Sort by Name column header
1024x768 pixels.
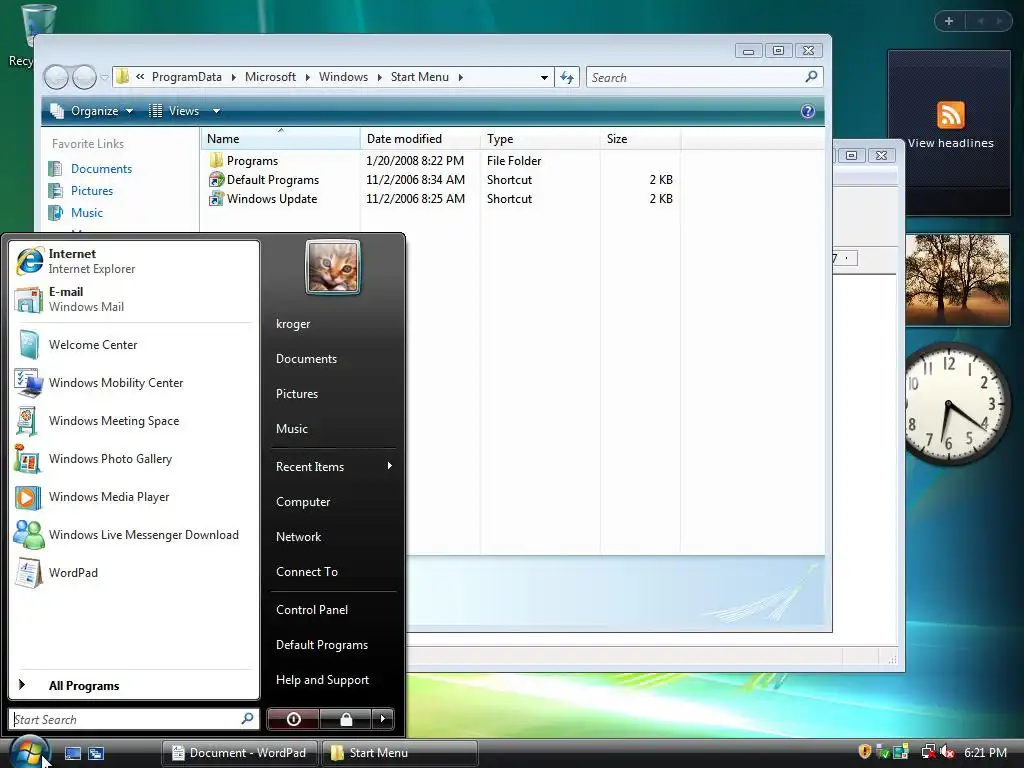pos(281,138)
